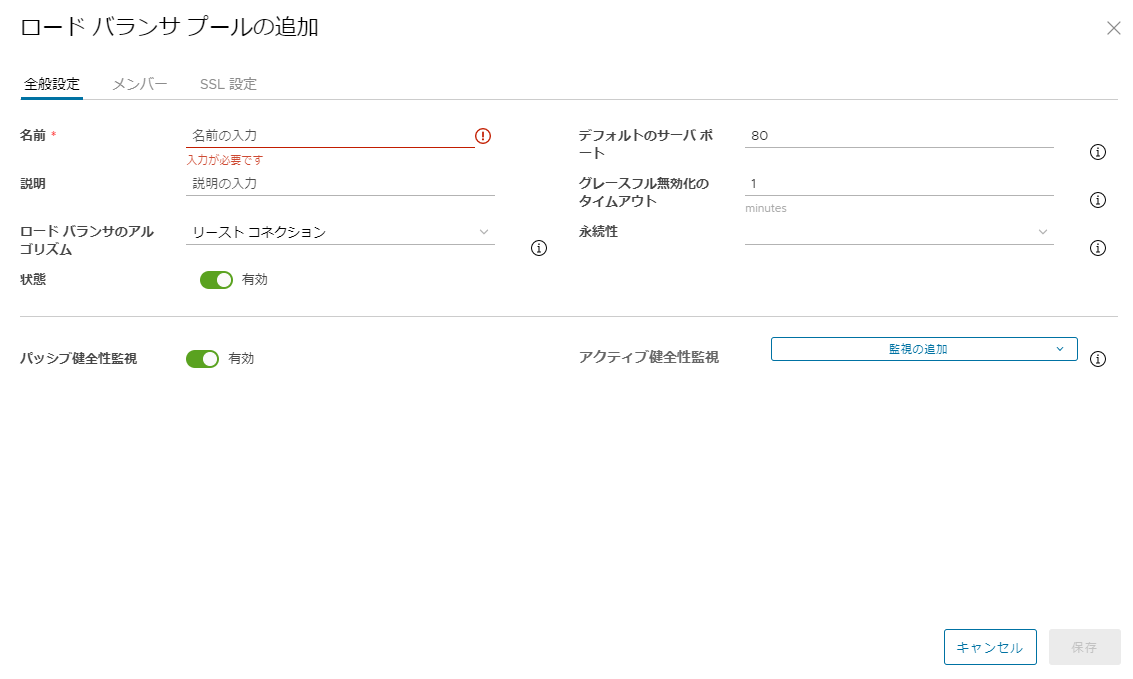Click the キャンセル button
The width and height of the screenshot is (1133, 679).
pos(989,647)
